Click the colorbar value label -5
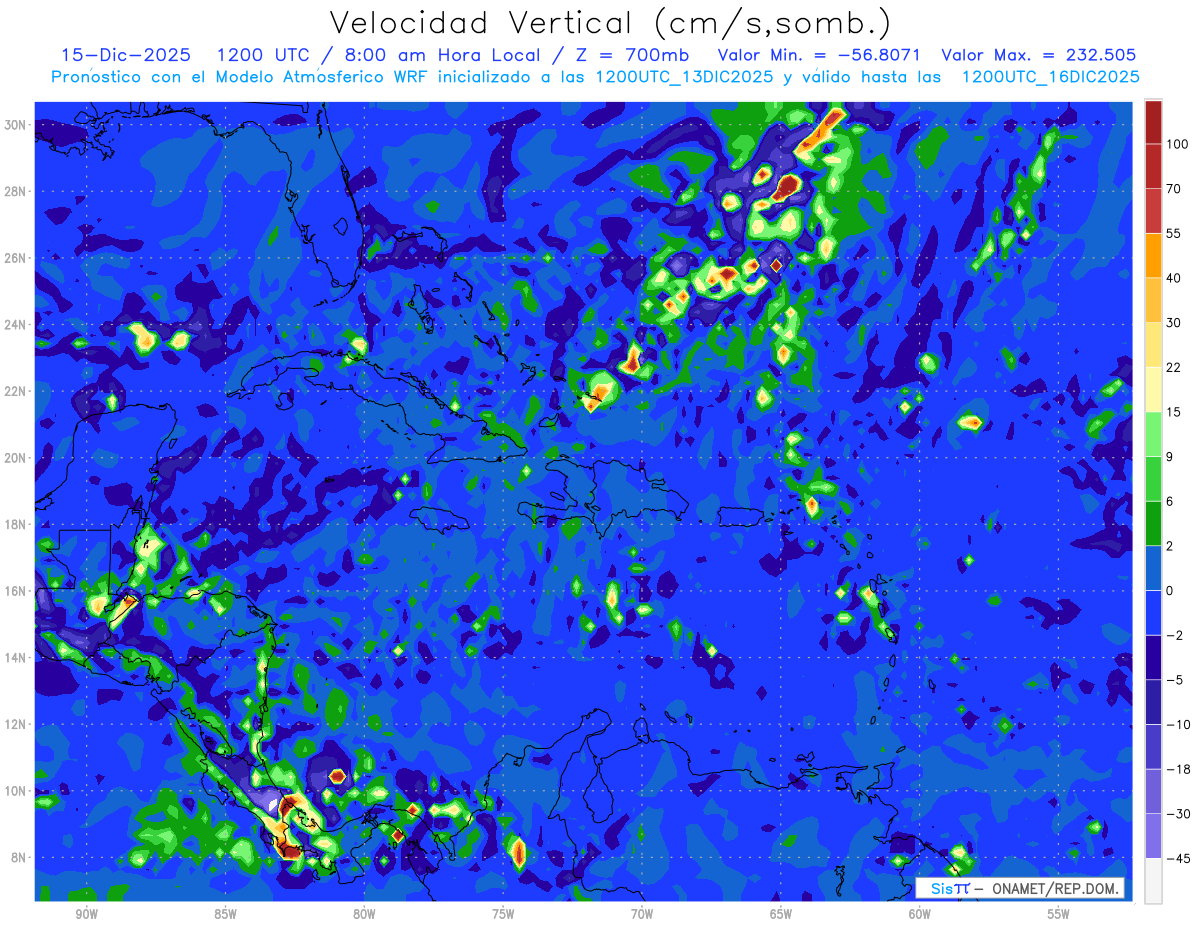The image size is (1200, 927). [1174, 680]
